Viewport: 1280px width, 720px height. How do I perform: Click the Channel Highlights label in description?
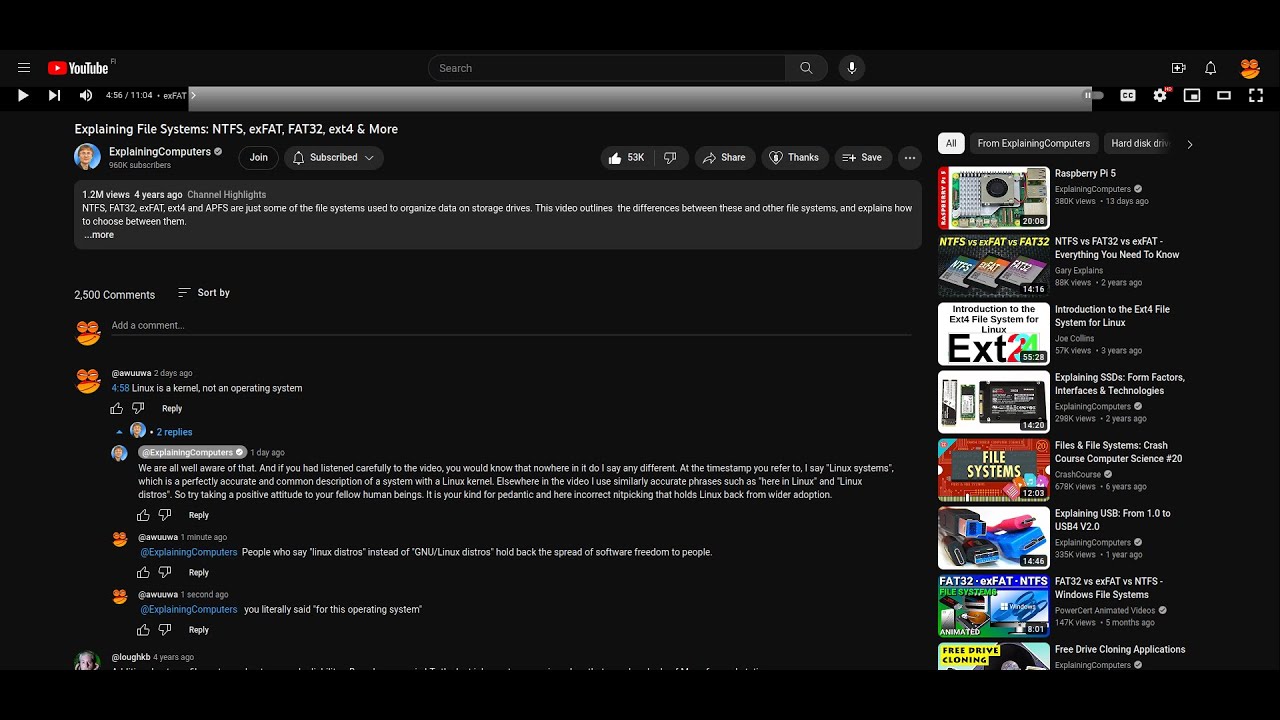[x=226, y=195]
